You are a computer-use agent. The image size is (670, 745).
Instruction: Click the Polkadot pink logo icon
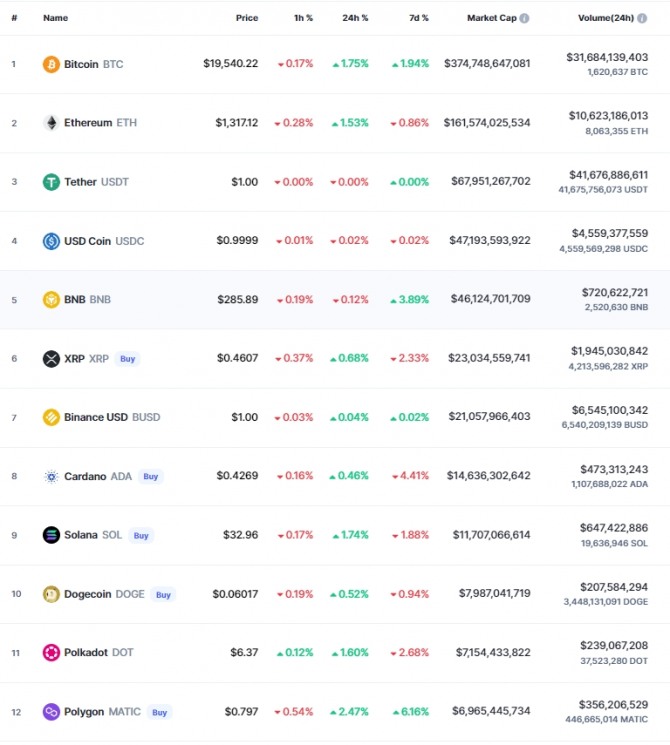[x=51, y=652]
